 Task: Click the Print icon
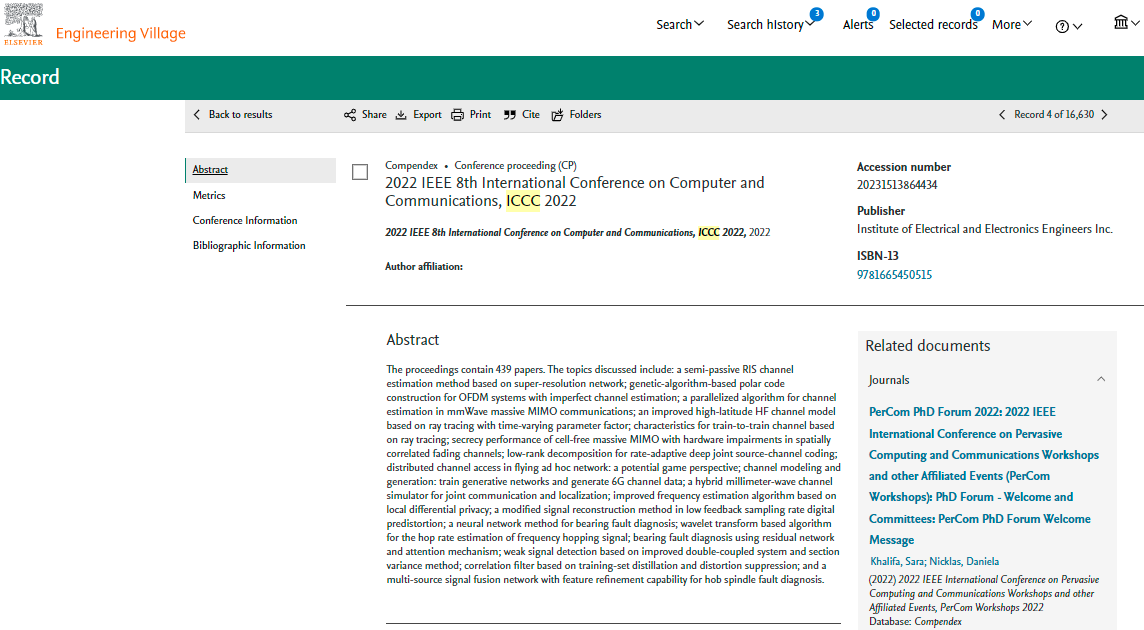pos(457,115)
